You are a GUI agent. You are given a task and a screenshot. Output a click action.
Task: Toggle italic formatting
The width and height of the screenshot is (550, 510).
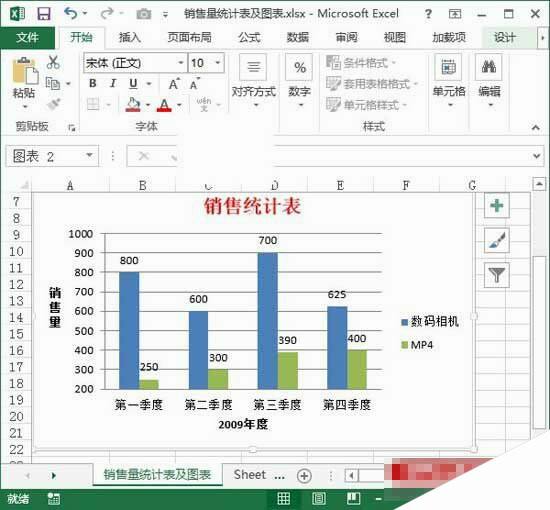tap(113, 83)
